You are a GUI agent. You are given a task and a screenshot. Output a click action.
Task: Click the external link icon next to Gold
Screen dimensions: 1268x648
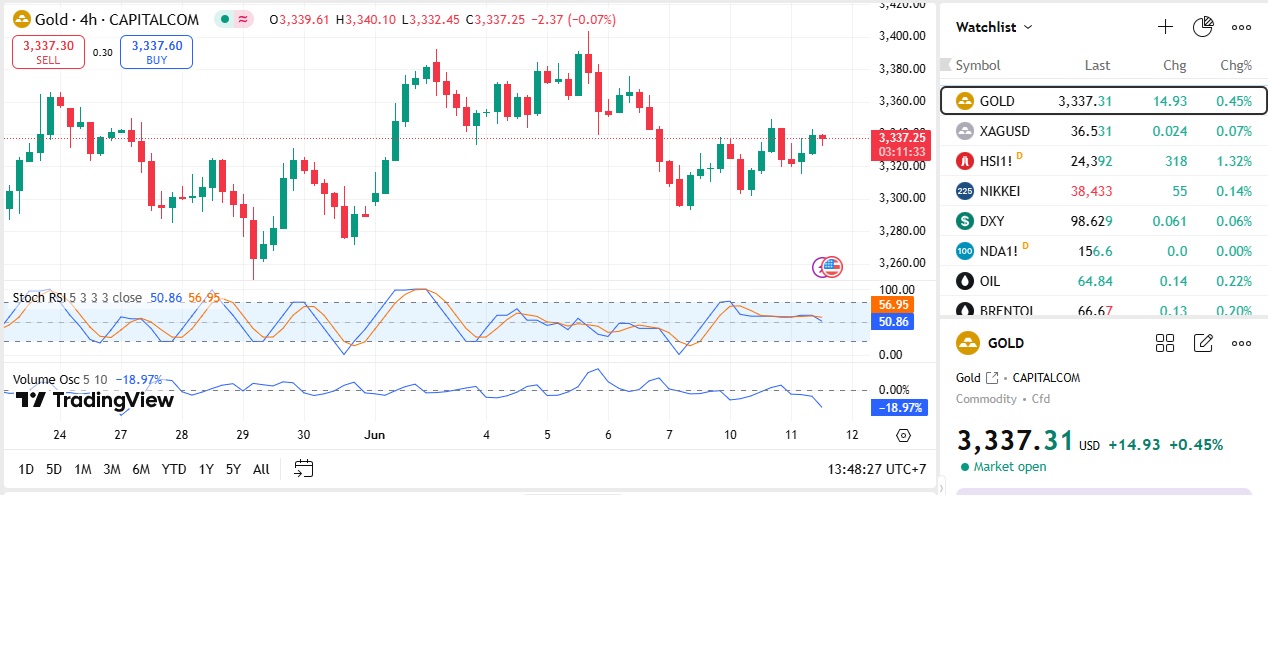click(x=992, y=378)
